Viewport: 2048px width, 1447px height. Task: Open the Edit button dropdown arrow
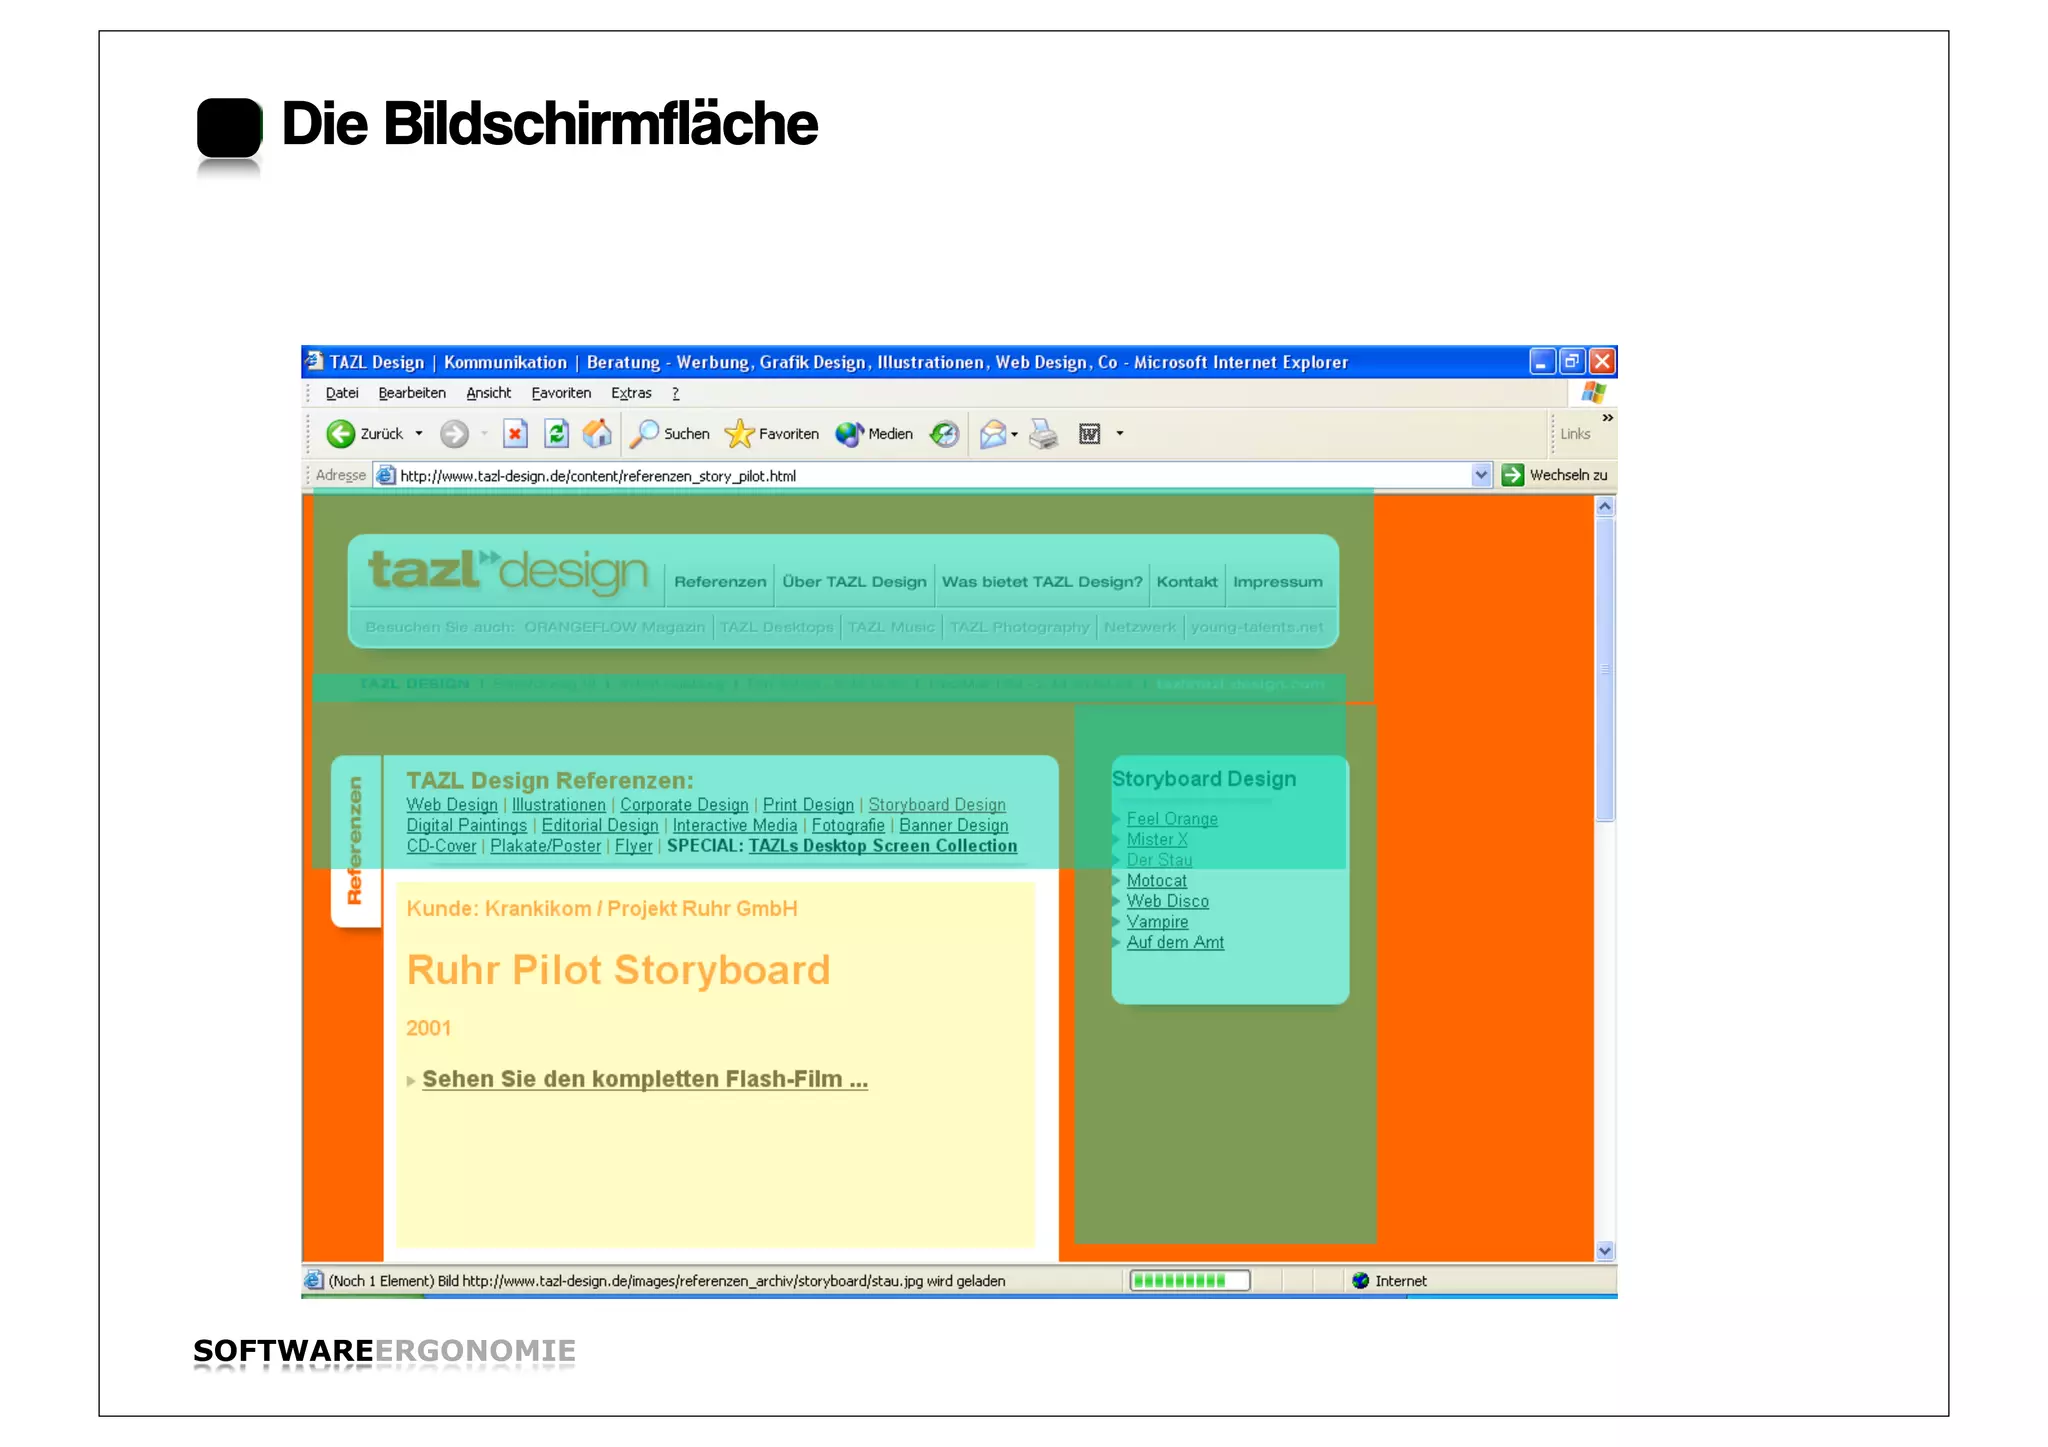click(x=1120, y=434)
